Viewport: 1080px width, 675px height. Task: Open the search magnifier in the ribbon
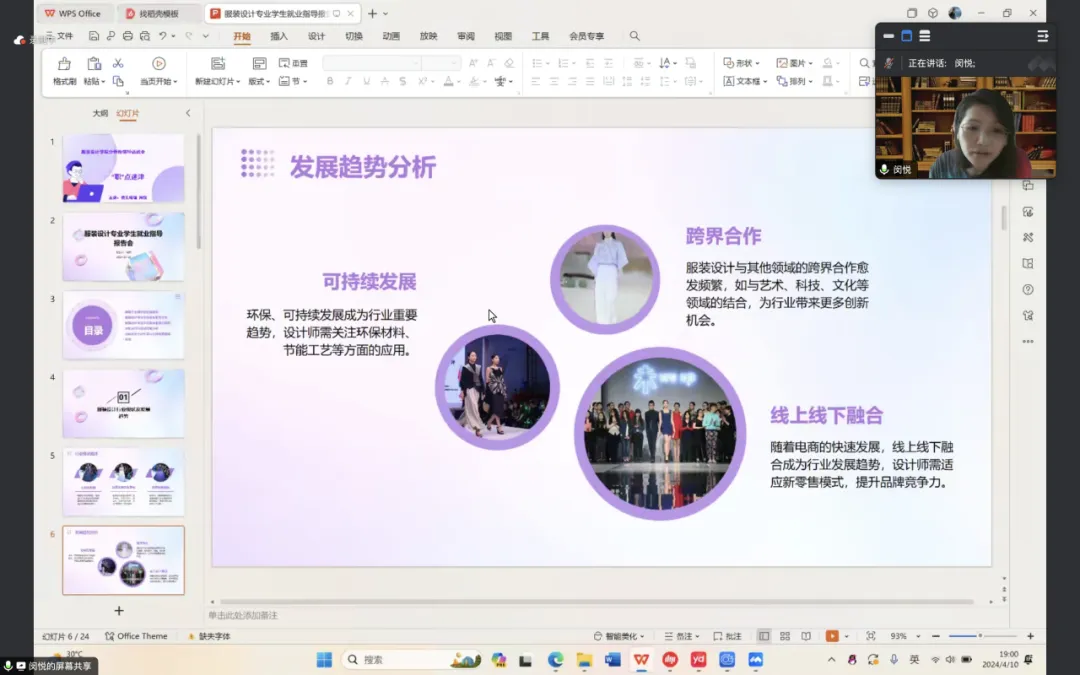pos(634,36)
